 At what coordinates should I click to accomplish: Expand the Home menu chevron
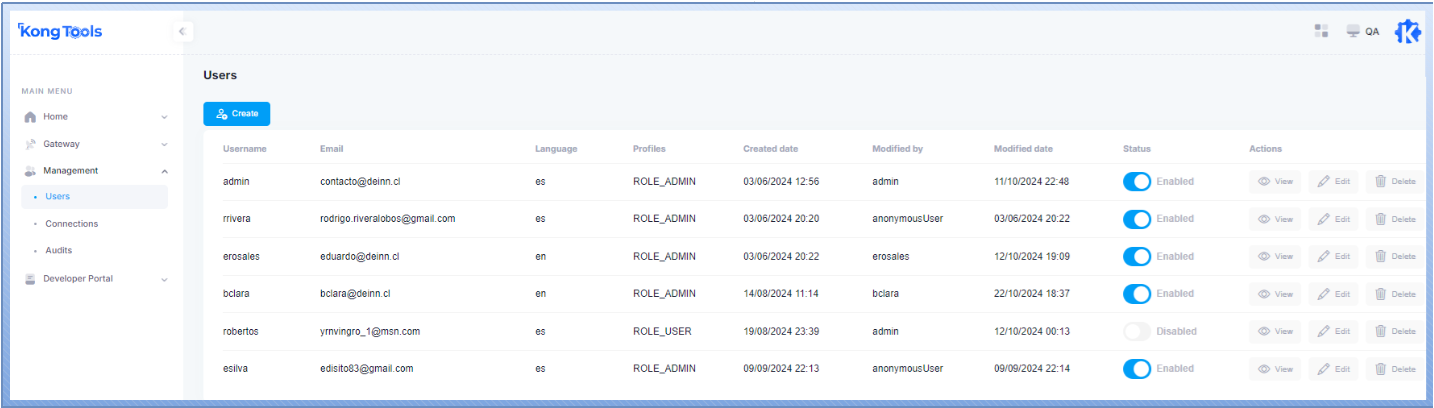[164, 117]
